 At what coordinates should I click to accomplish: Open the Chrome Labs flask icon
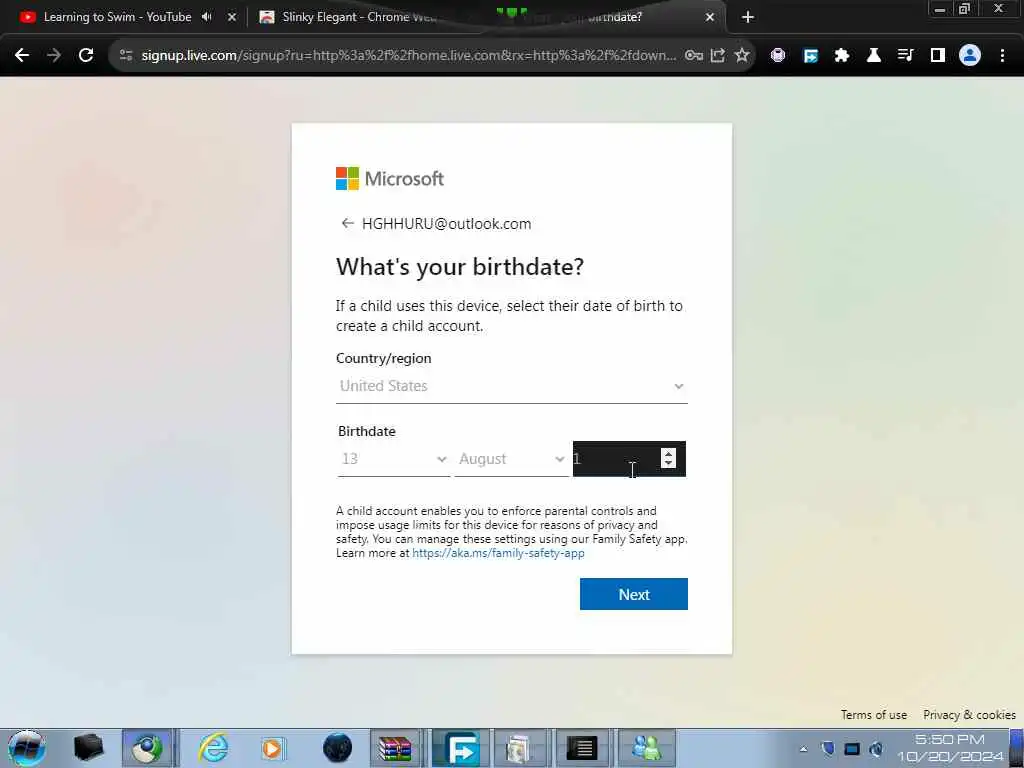pyautogui.click(x=874, y=56)
